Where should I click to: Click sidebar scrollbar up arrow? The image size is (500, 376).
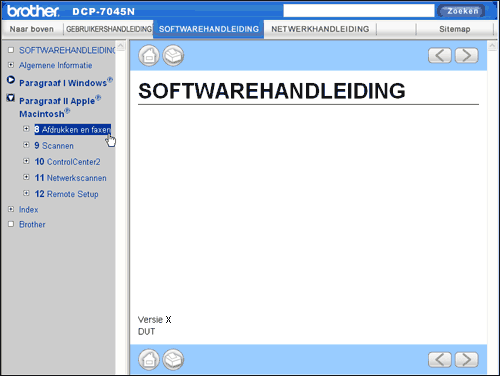pos(121,46)
